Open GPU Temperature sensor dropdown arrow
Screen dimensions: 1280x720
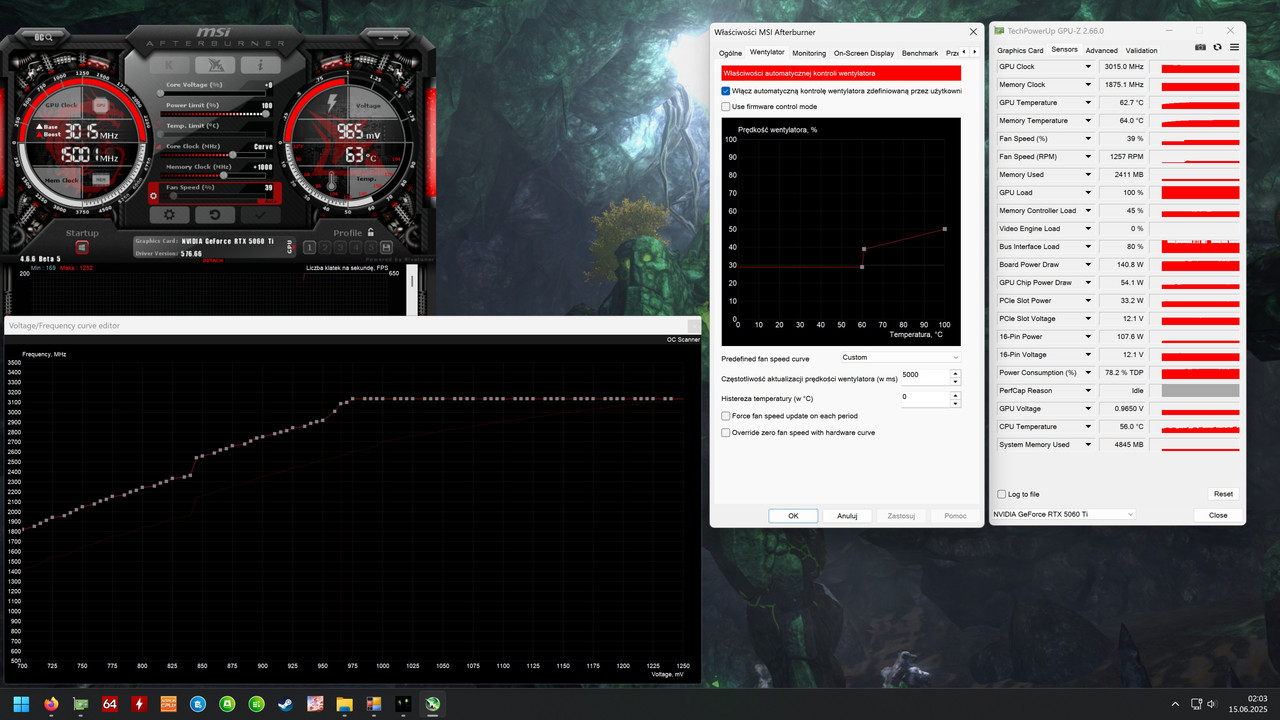coord(1088,103)
